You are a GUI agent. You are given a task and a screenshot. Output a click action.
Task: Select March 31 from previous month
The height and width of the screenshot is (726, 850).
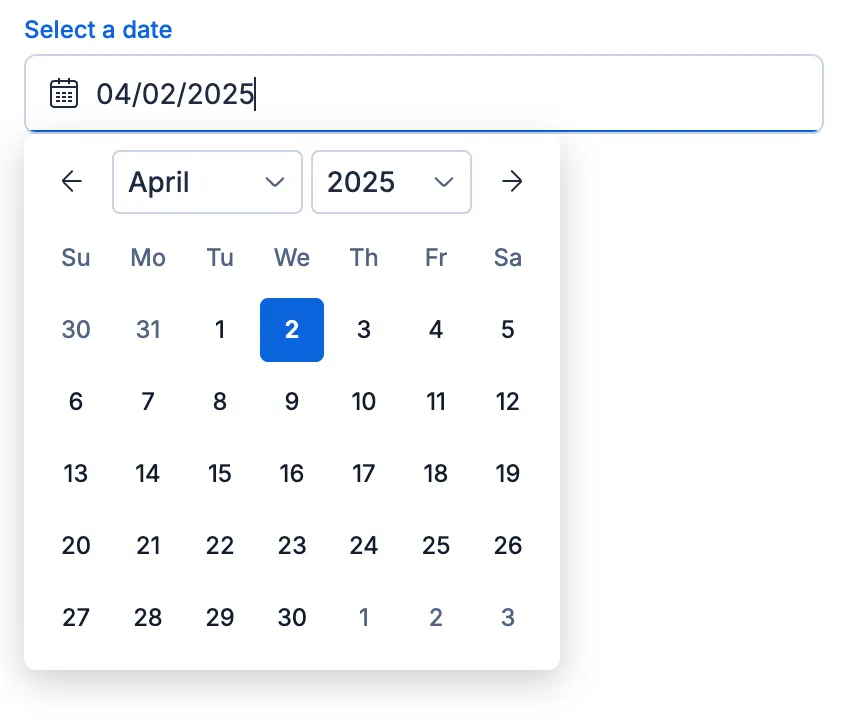(x=148, y=330)
